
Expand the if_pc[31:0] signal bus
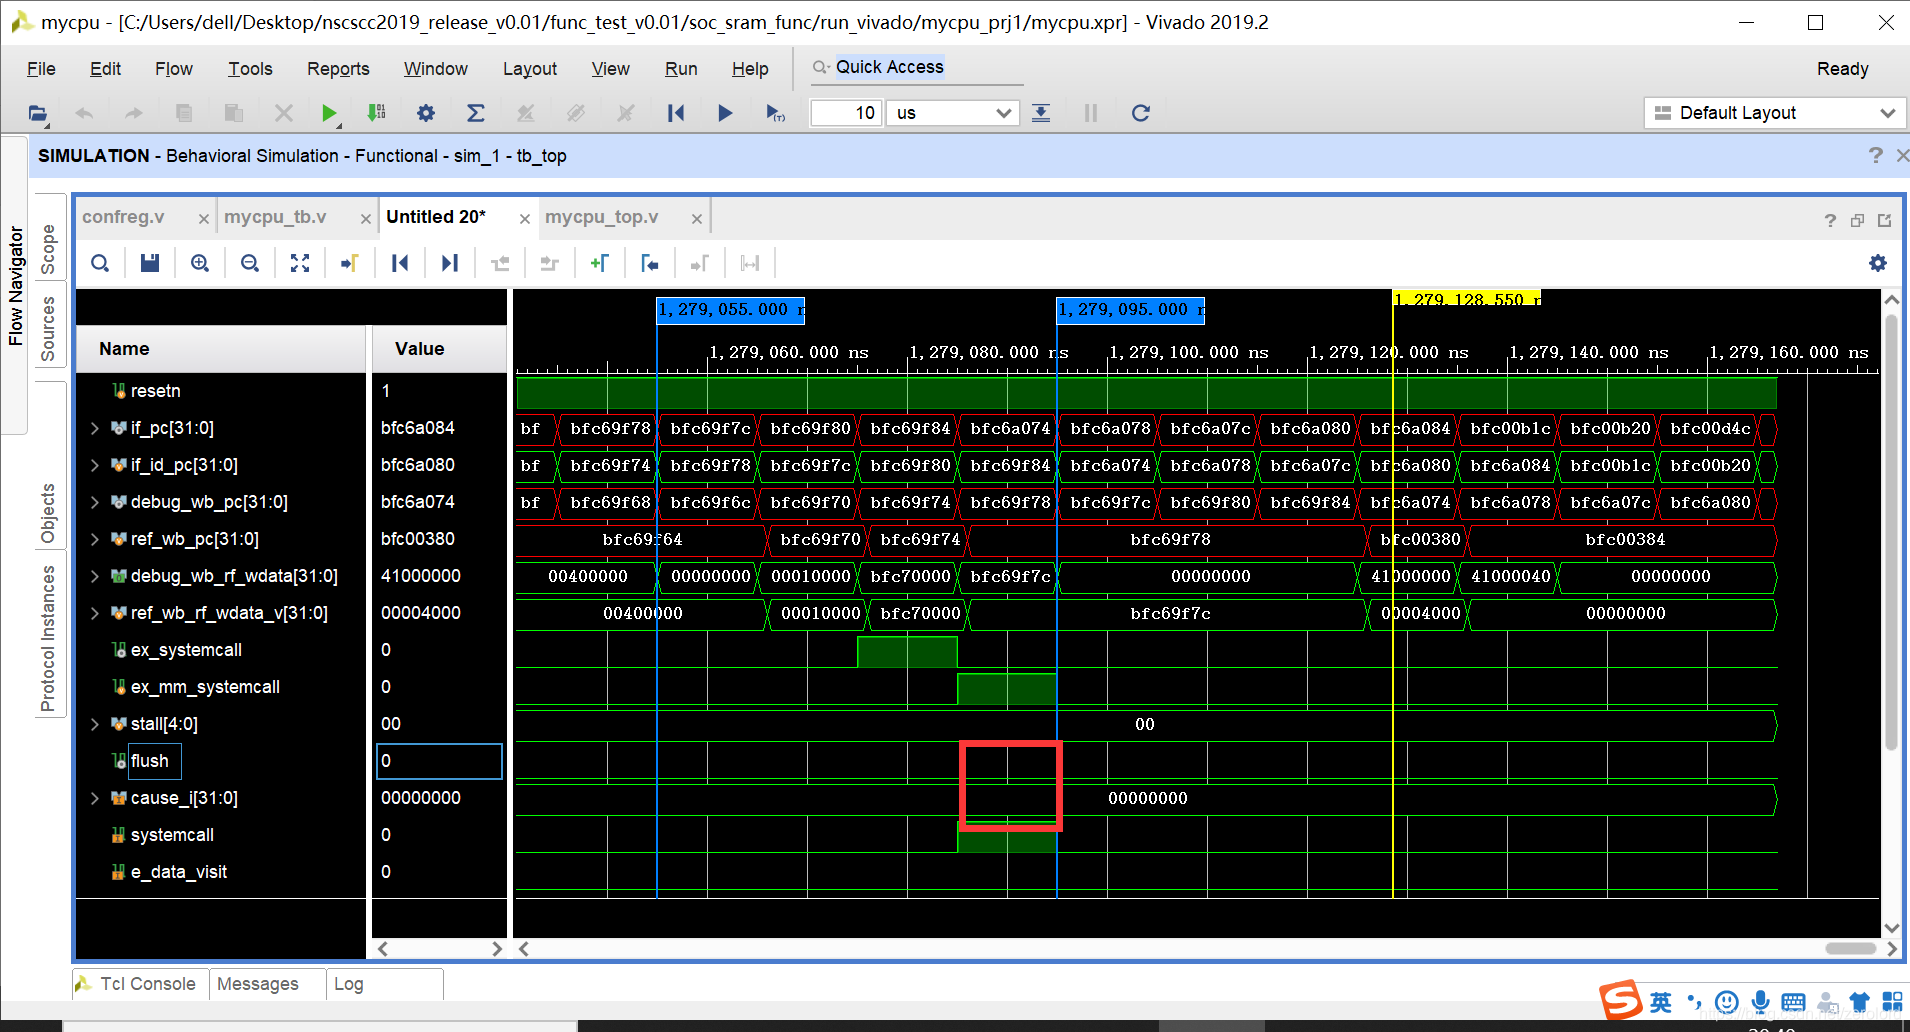coord(95,428)
